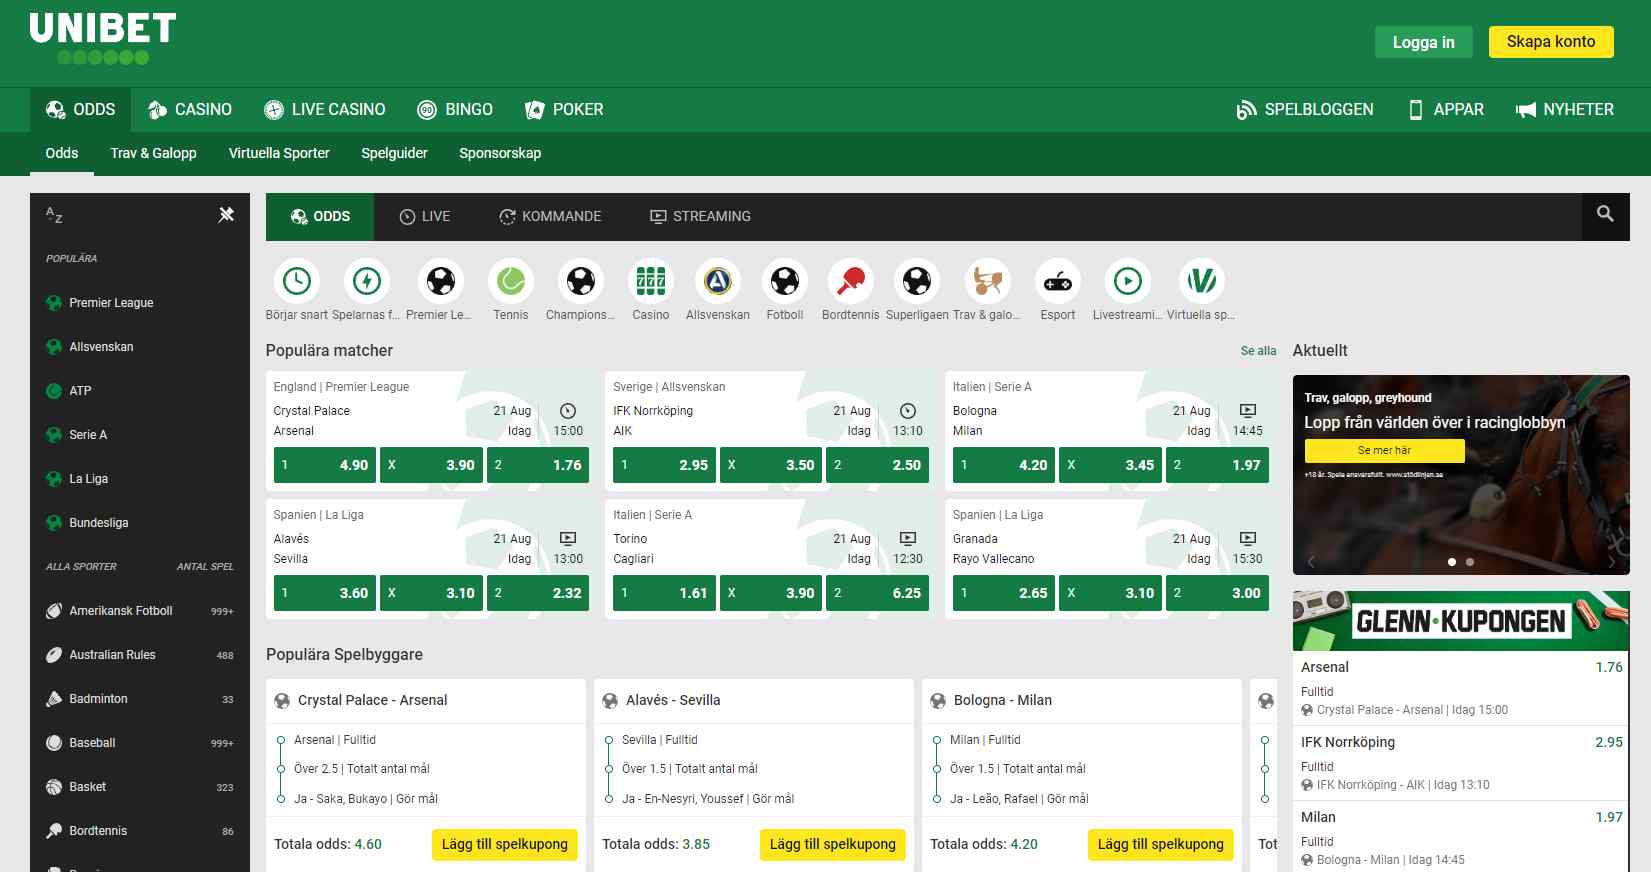Select the Superligaen quick icon
This screenshot has height=872, width=1651.
click(x=917, y=281)
